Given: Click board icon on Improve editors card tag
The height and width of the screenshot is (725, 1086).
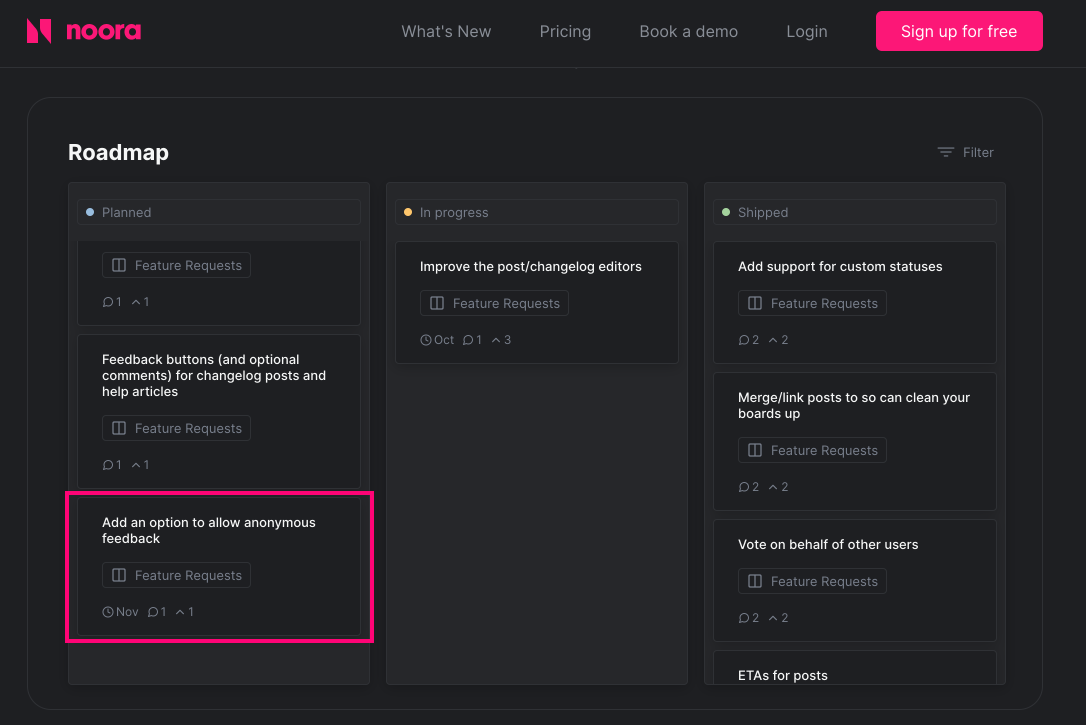Looking at the screenshot, I should [x=437, y=303].
